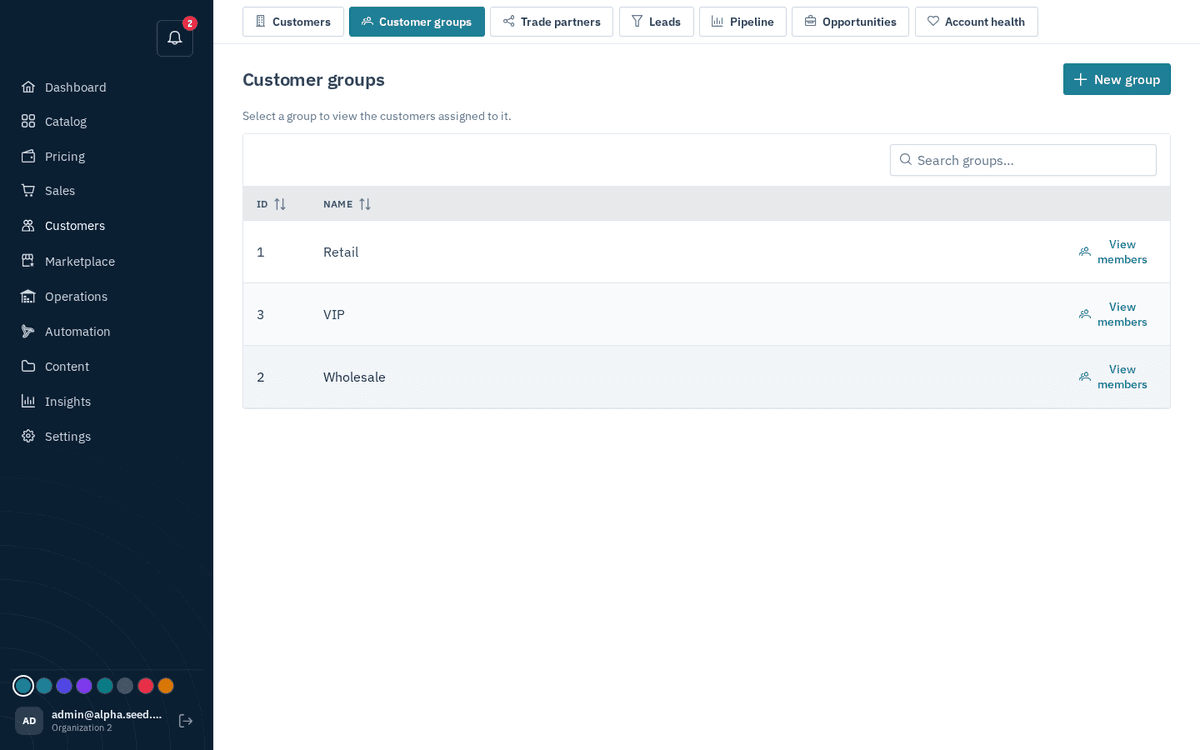1200x750 pixels.
Task: Click the admin@alpha.seed account email
Action: (107, 714)
